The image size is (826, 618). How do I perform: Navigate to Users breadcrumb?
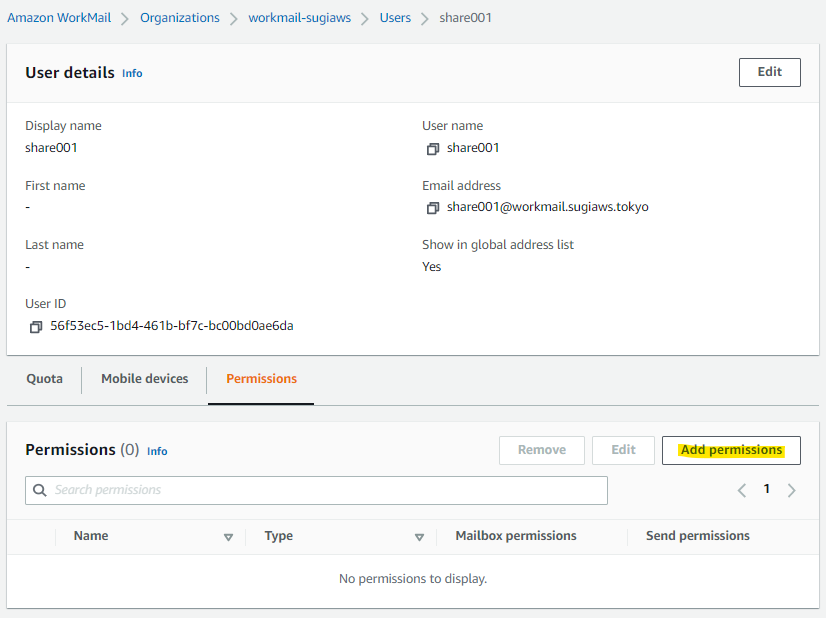395,18
